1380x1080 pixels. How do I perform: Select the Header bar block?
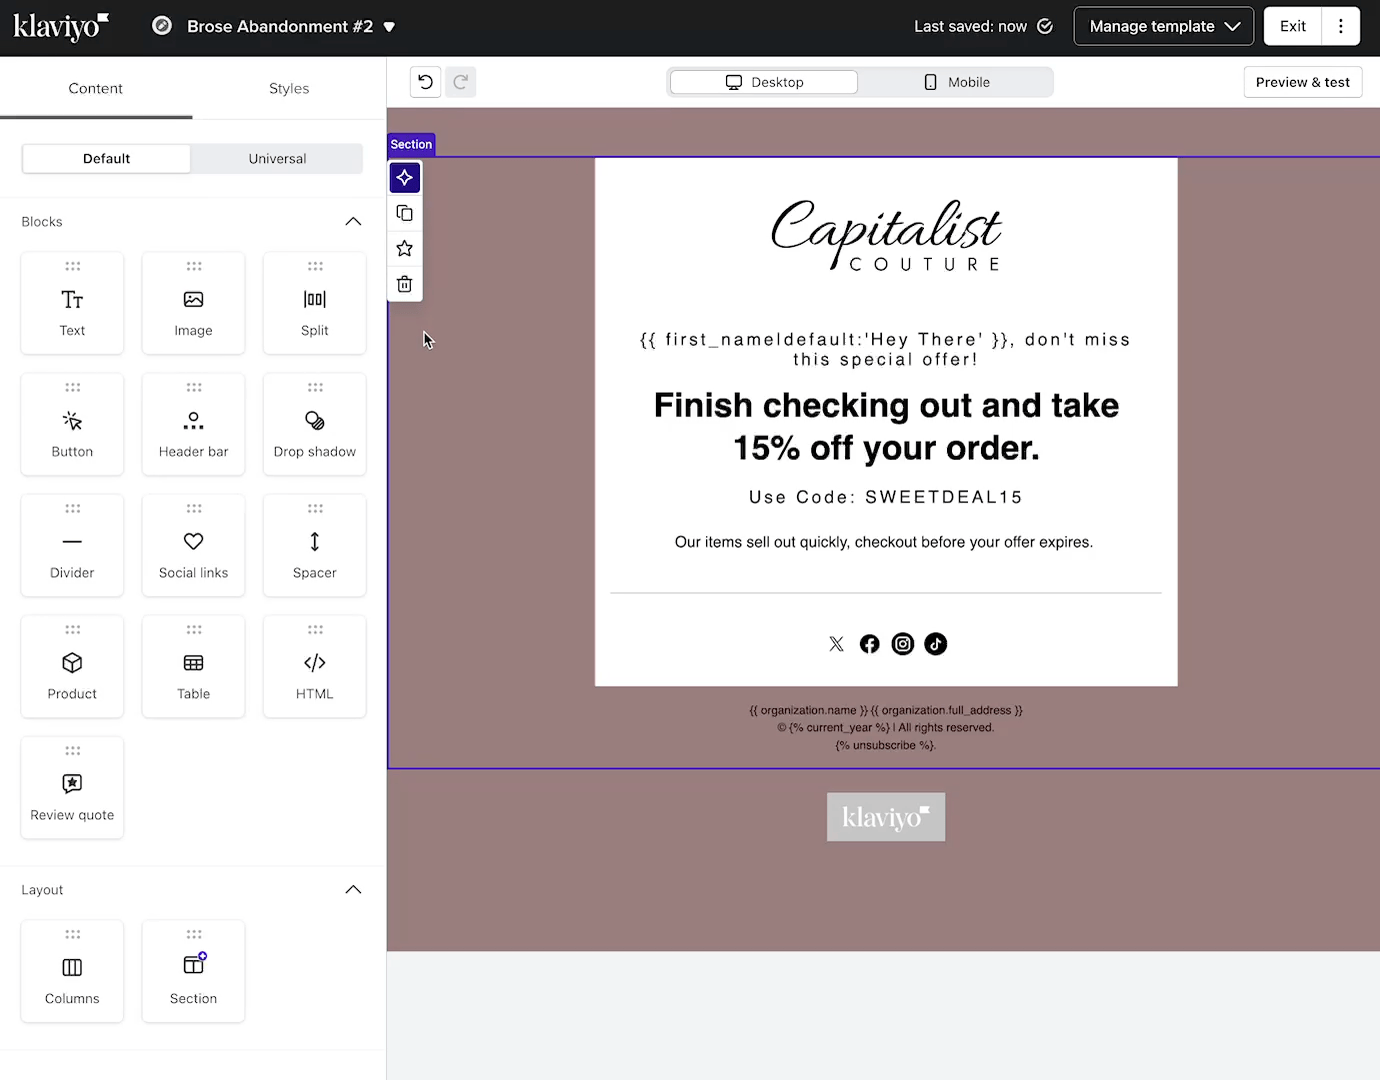coord(193,424)
